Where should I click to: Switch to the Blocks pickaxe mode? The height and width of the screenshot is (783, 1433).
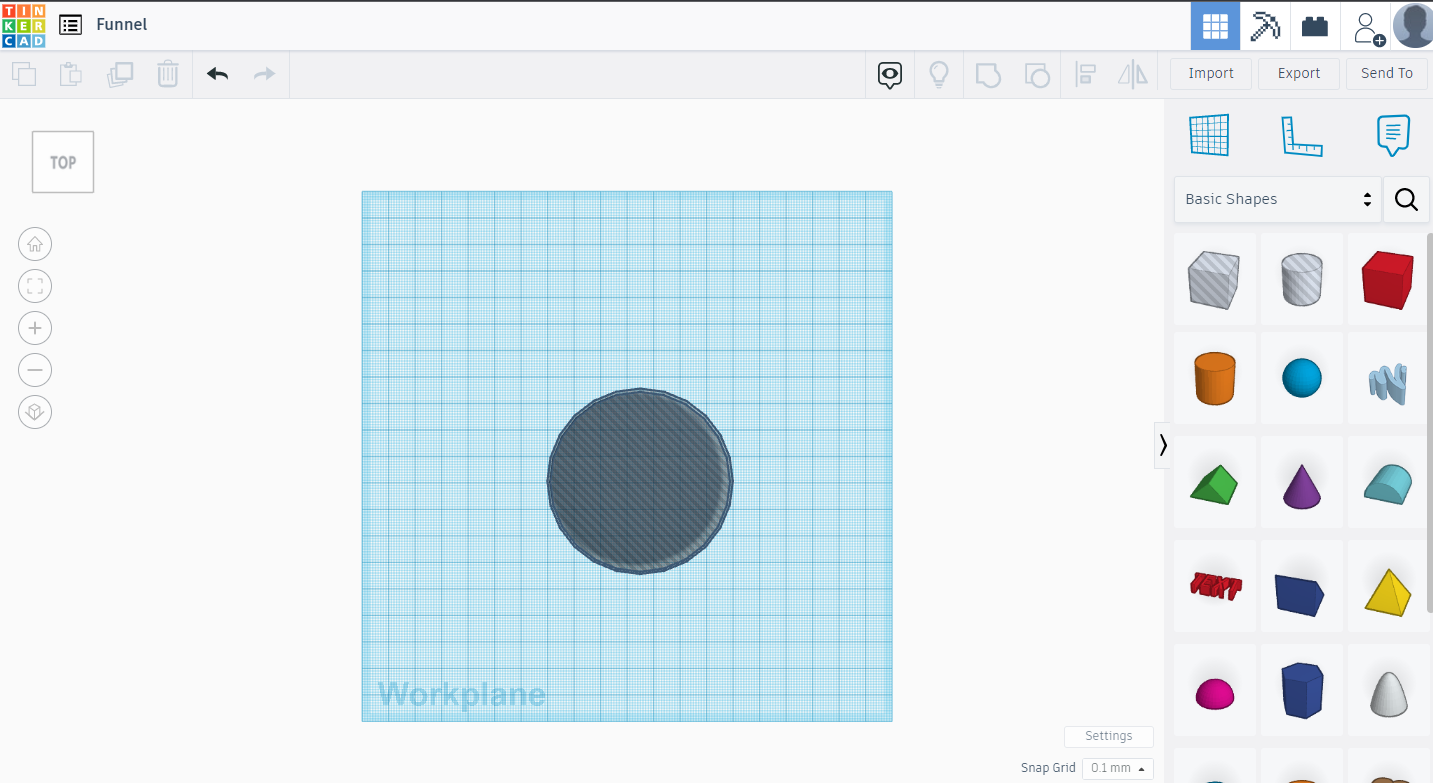(1265, 26)
